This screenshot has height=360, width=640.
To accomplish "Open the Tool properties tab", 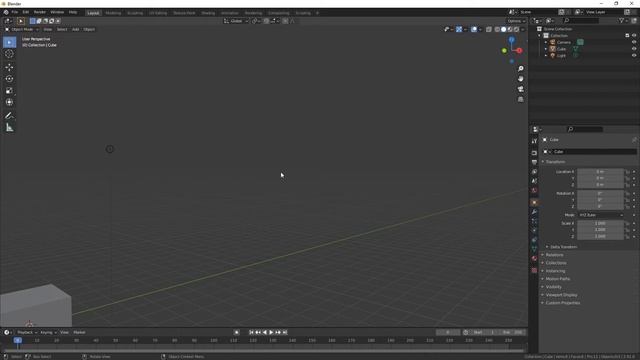I will (x=534, y=141).
